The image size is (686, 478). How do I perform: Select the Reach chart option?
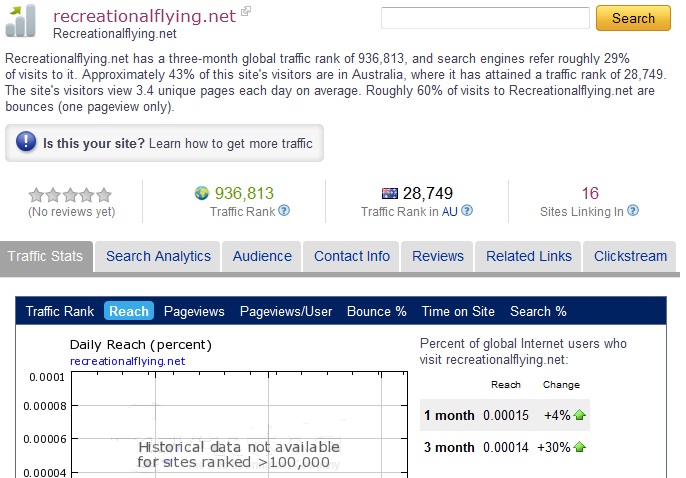tap(129, 311)
